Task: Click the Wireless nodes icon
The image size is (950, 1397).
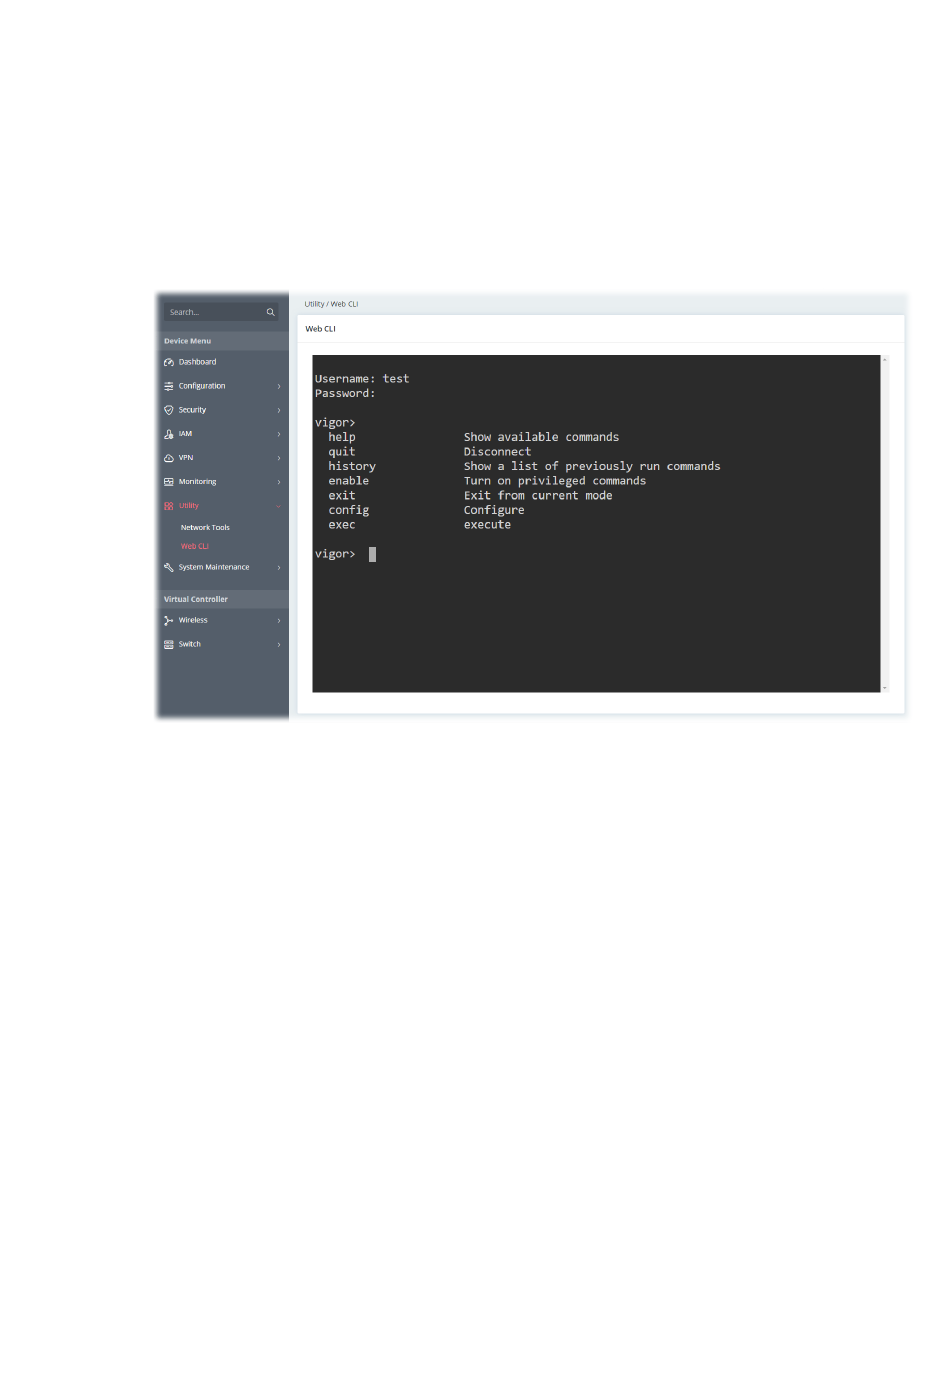Action: tap(169, 620)
